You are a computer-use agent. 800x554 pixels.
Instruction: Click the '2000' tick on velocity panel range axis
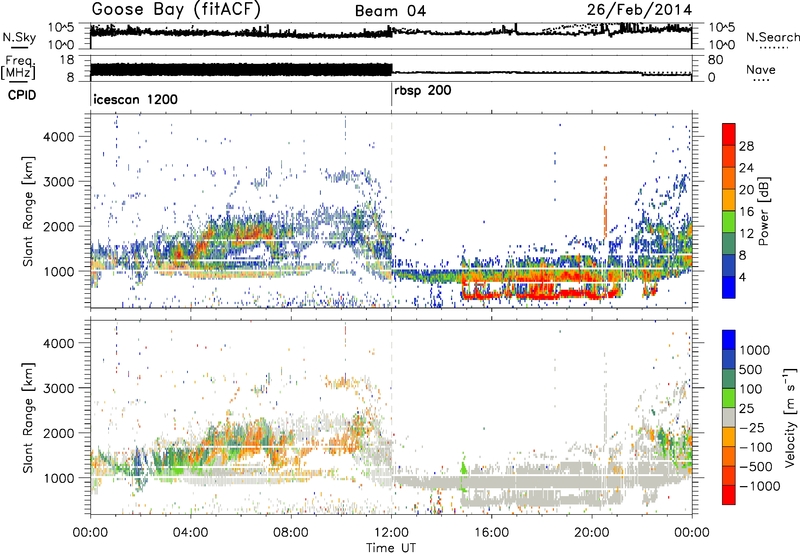(x=59, y=434)
